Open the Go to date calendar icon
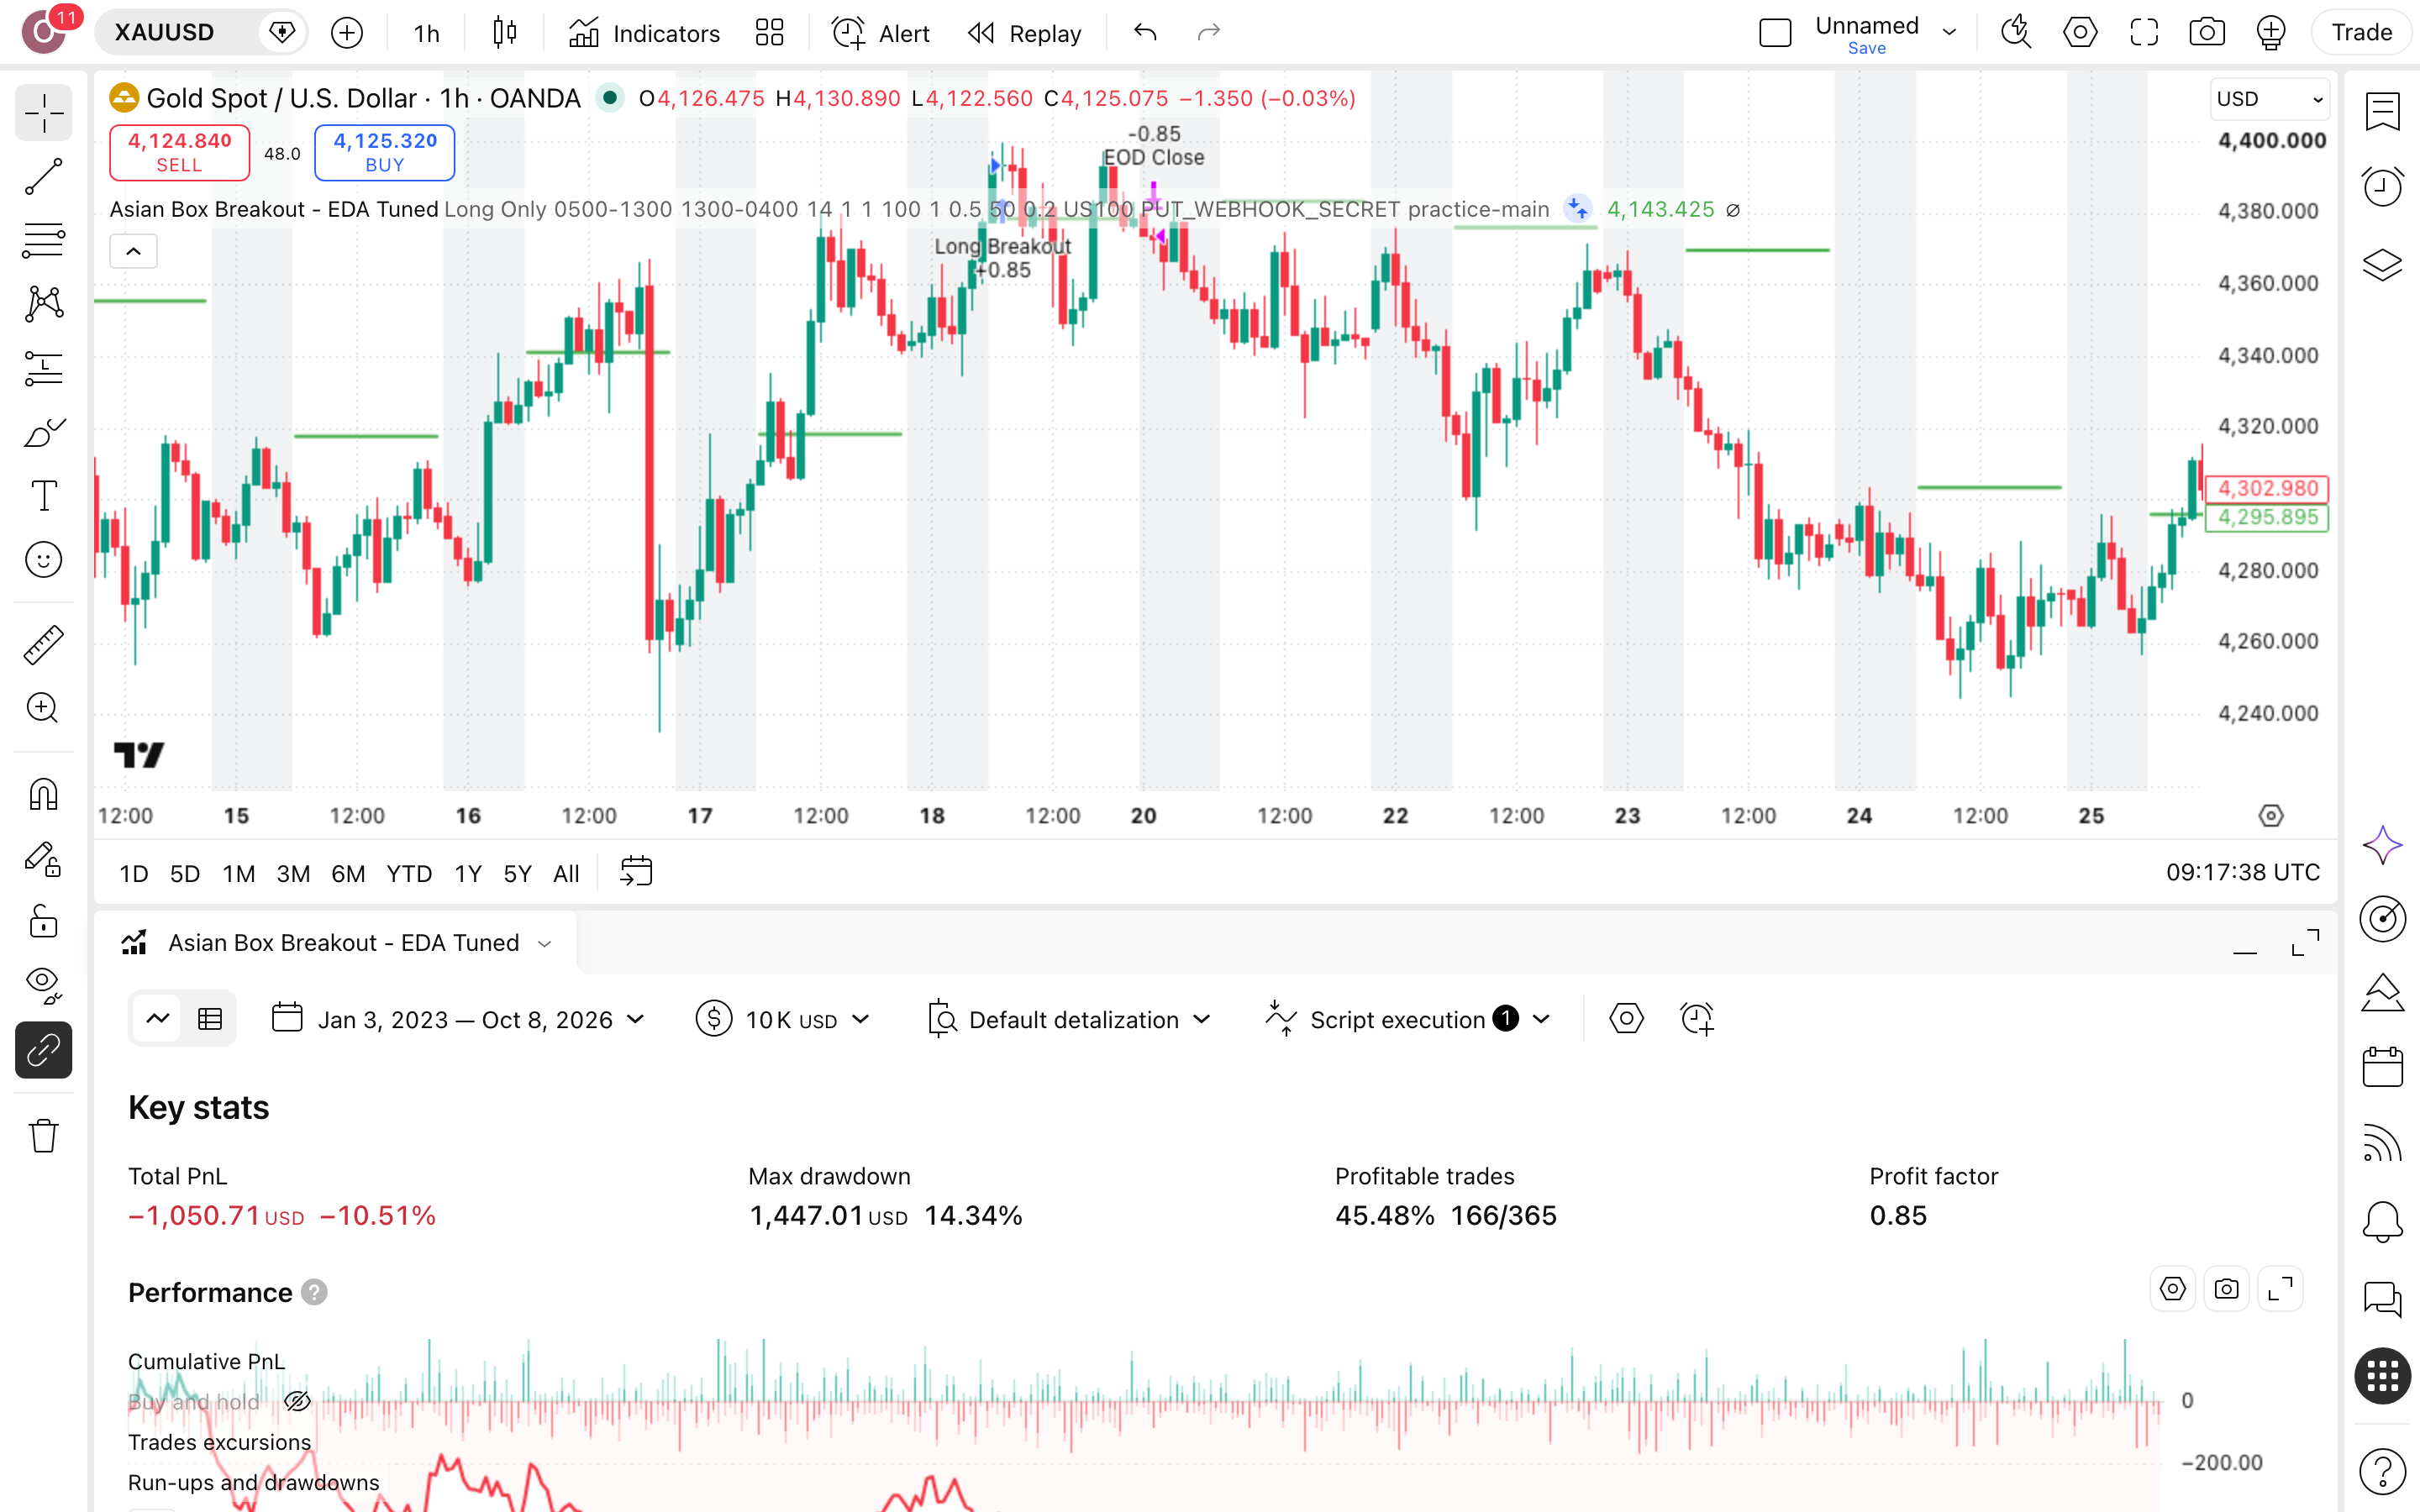Screen dimensions: 2420x1512 tap(636, 872)
